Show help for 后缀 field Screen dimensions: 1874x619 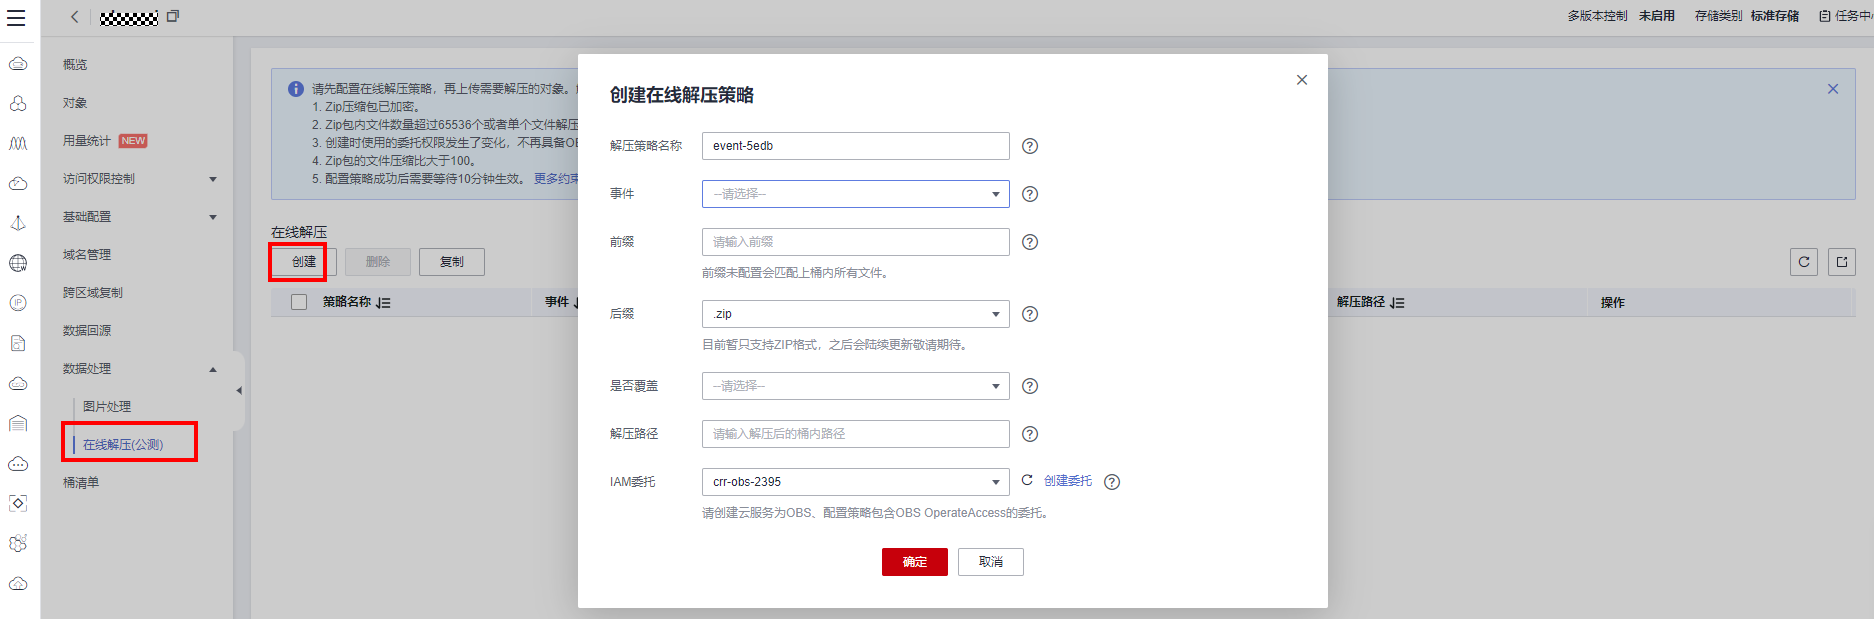click(x=1030, y=314)
